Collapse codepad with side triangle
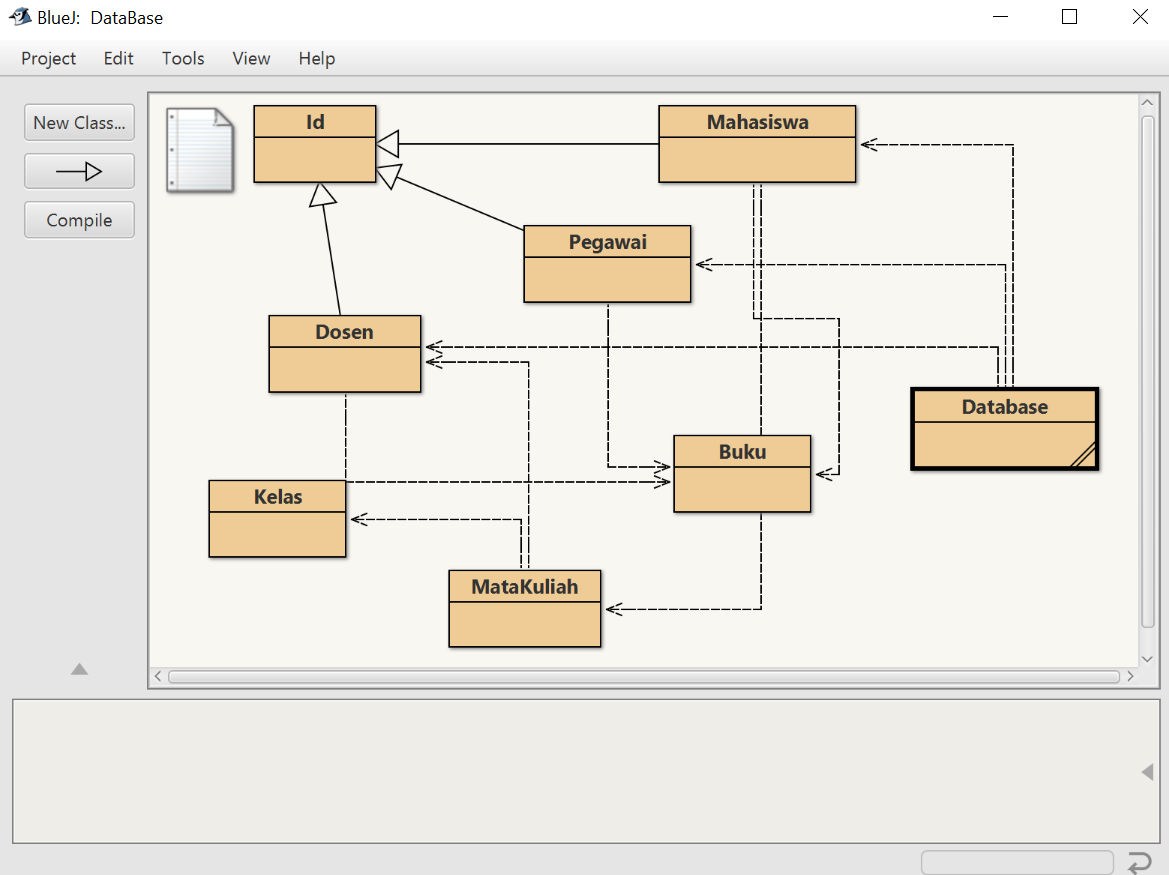 click(1147, 771)
